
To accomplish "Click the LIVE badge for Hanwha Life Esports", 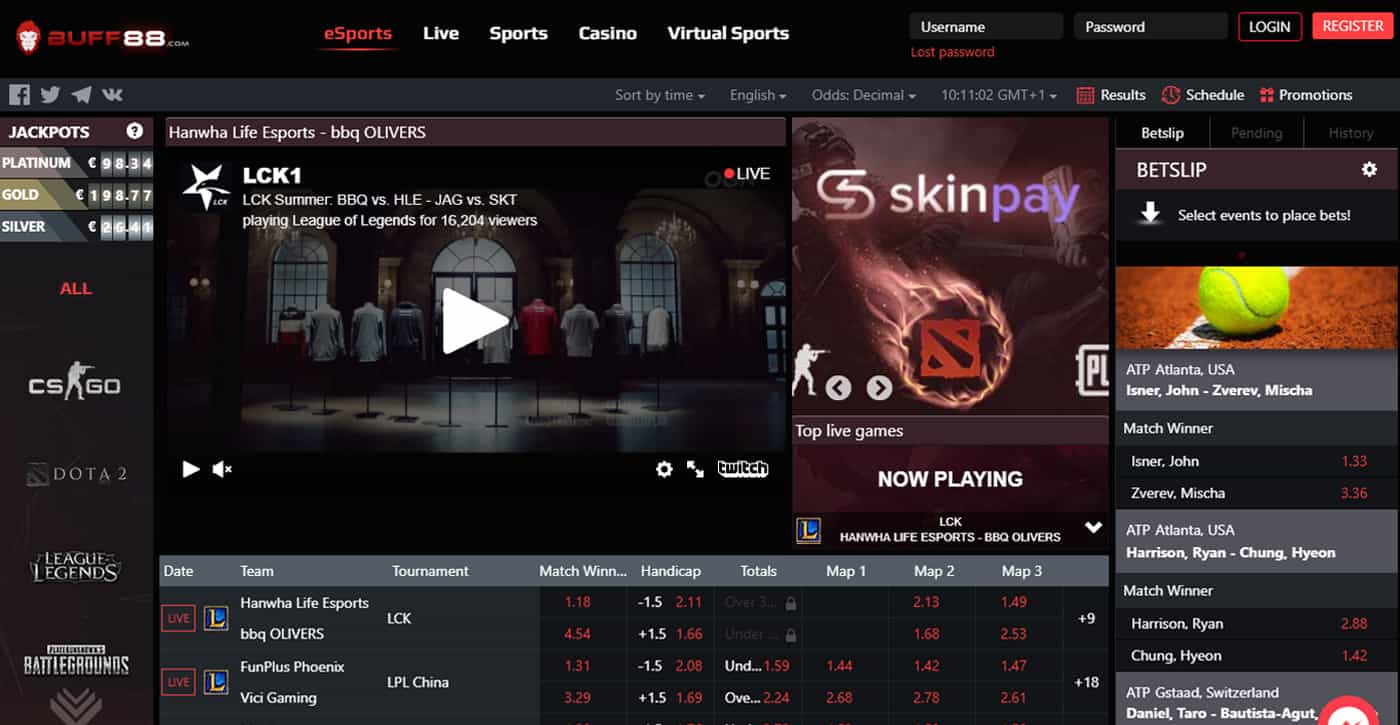I will click(x=178, y=618).
